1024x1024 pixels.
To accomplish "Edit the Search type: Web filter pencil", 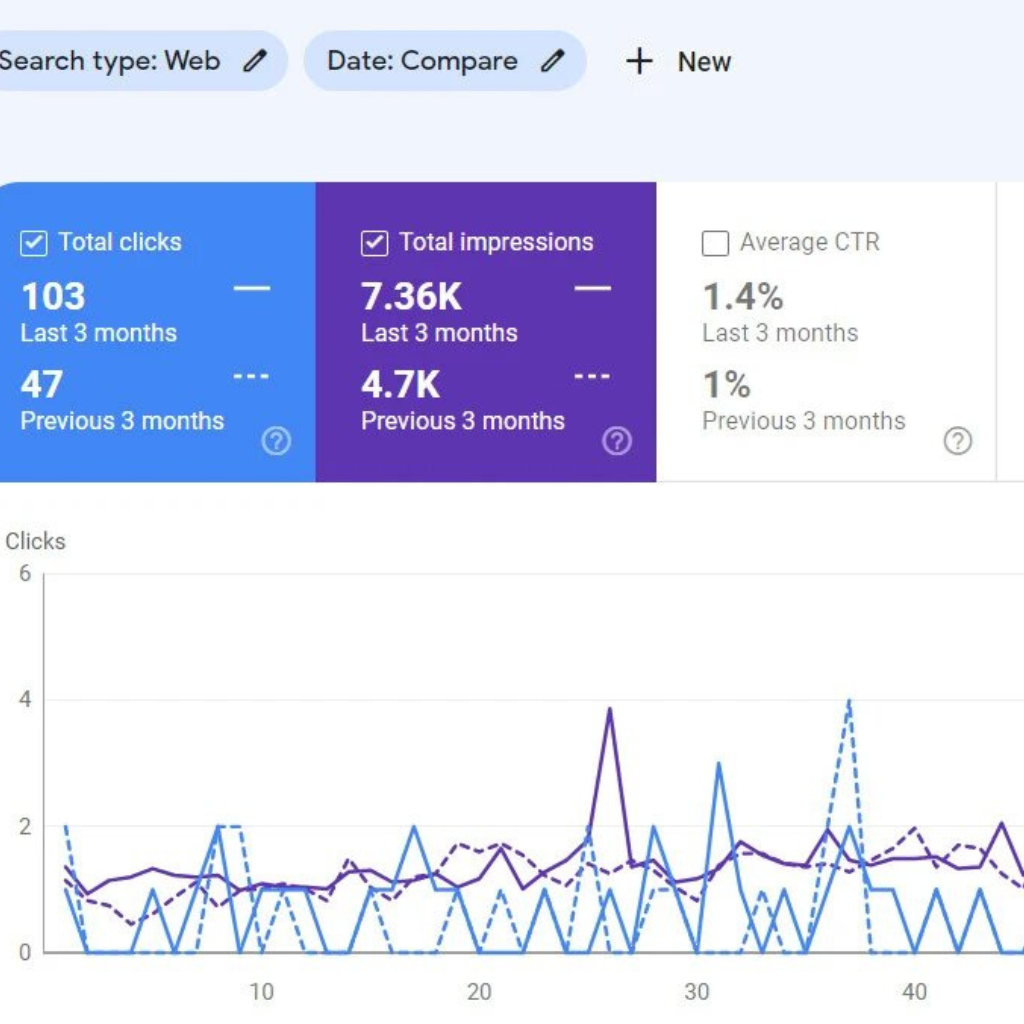I will [255, 61].
